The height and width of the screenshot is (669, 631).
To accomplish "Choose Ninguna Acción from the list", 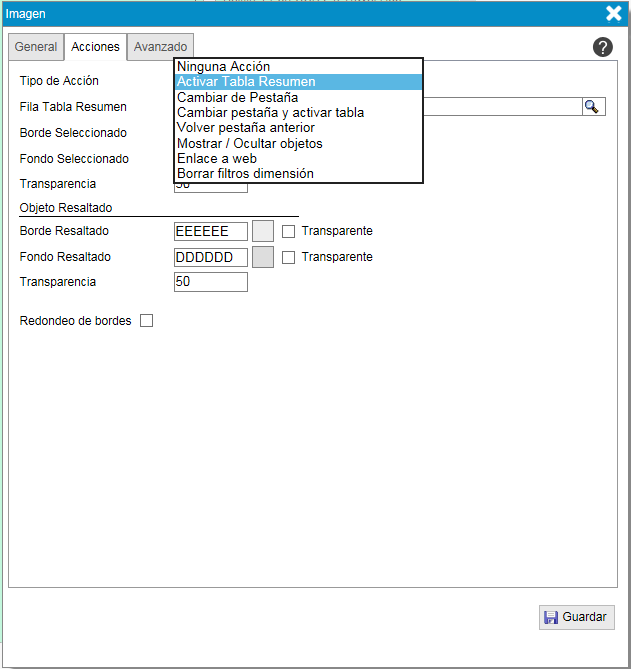I will (x=223, y=67).
